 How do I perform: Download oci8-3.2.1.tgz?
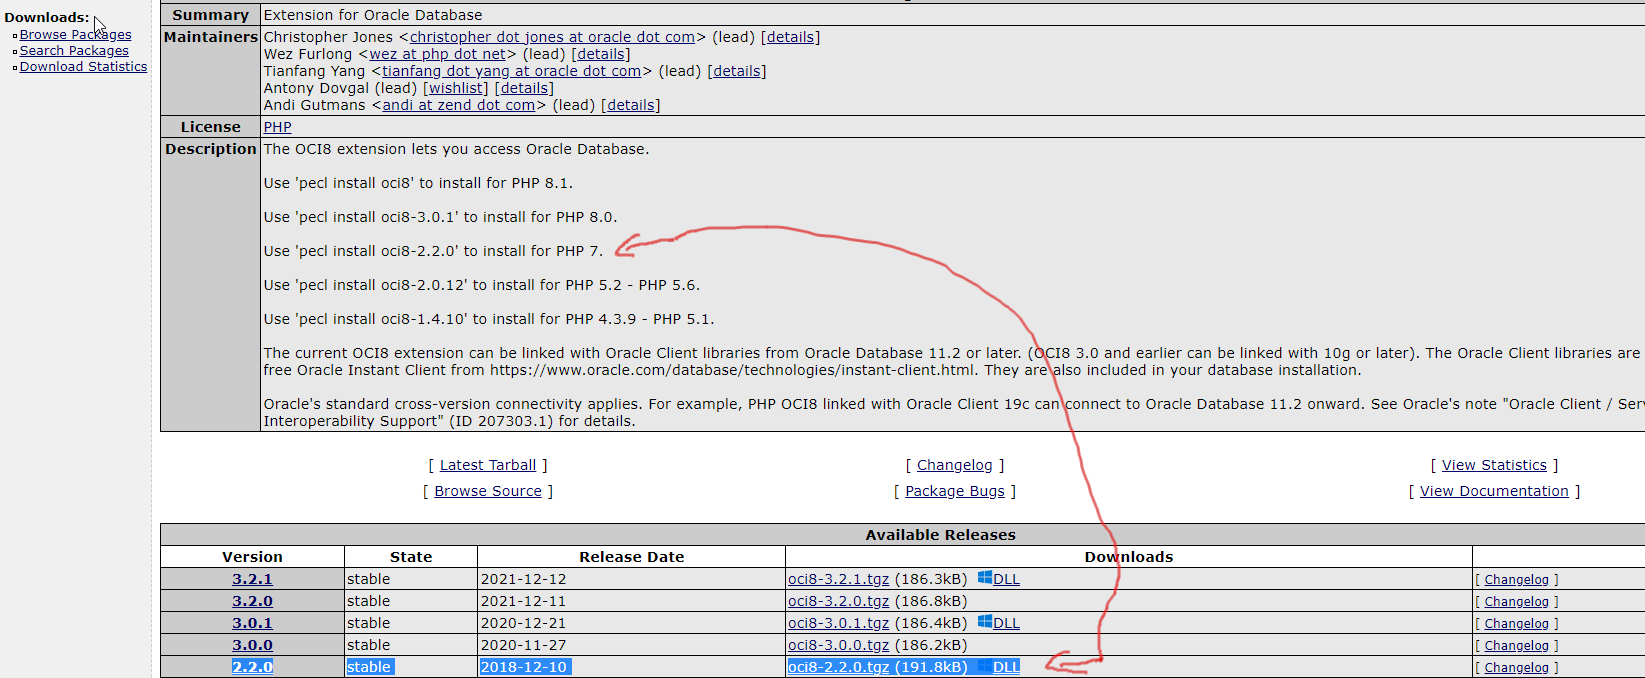pos(838,579)
